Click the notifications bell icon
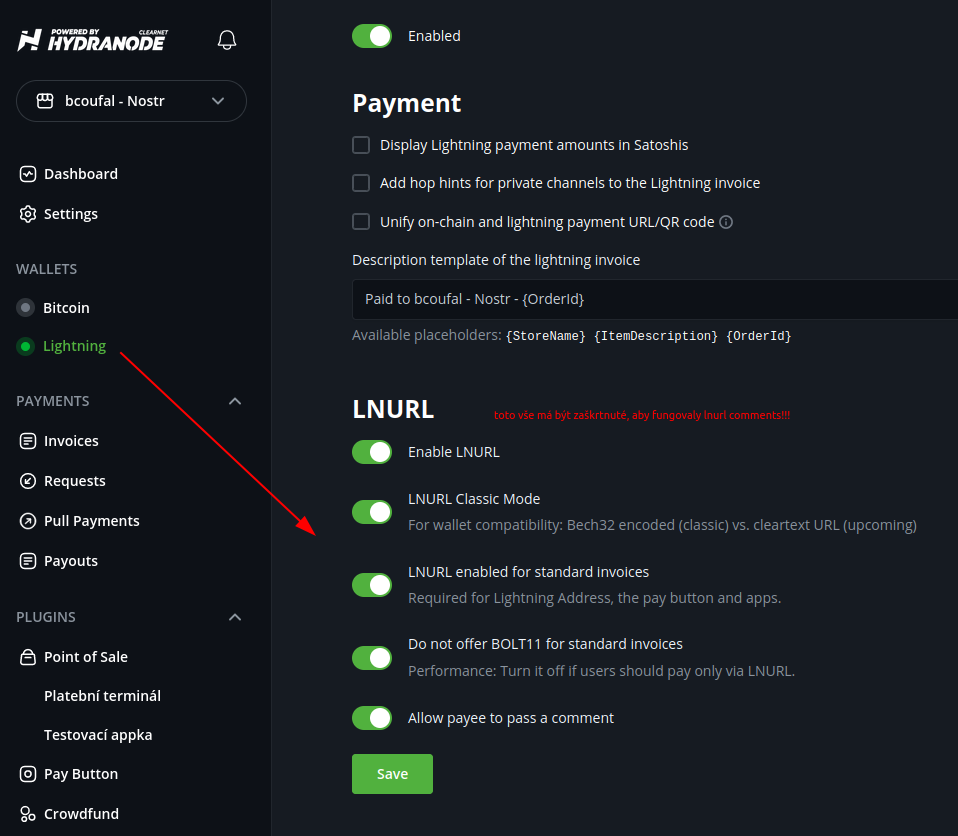Image resolution: width=958 pixels, height=836 pixels. pos(227,40)
